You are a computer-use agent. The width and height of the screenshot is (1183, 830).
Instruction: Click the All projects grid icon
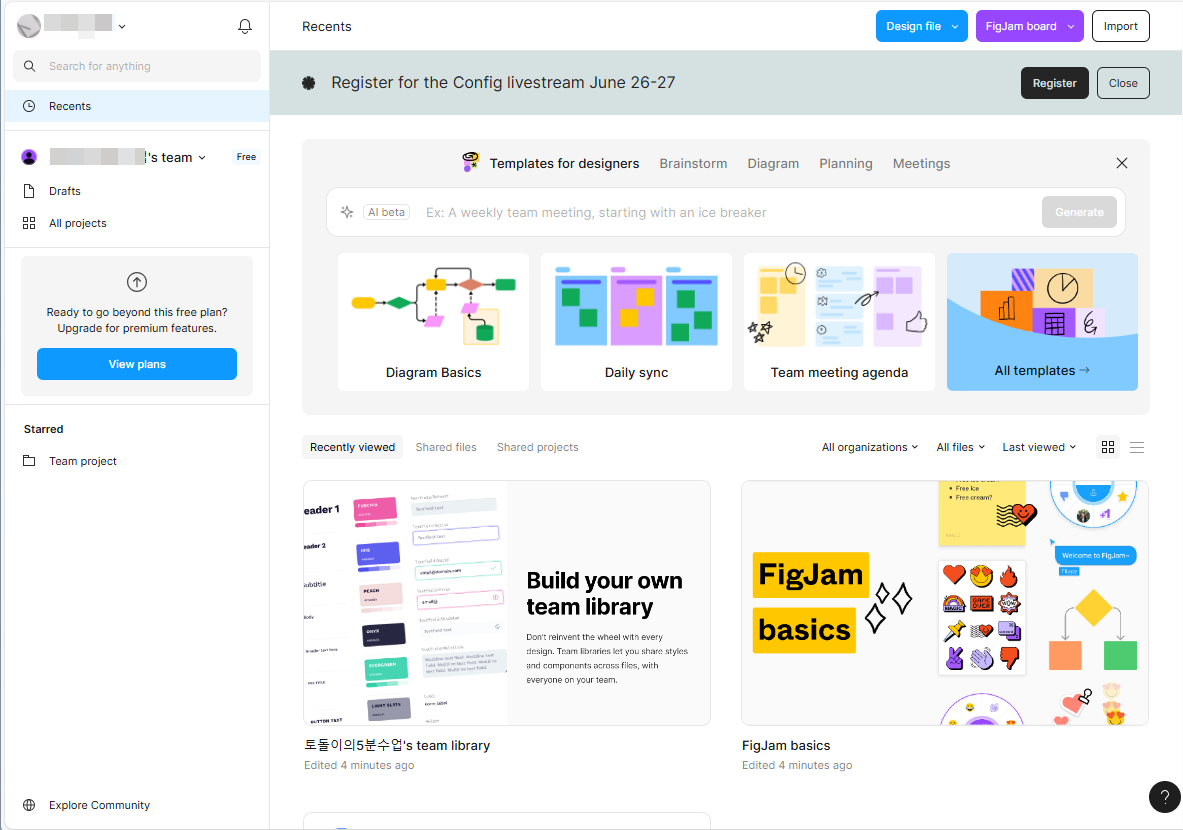[x=29, y=223]
